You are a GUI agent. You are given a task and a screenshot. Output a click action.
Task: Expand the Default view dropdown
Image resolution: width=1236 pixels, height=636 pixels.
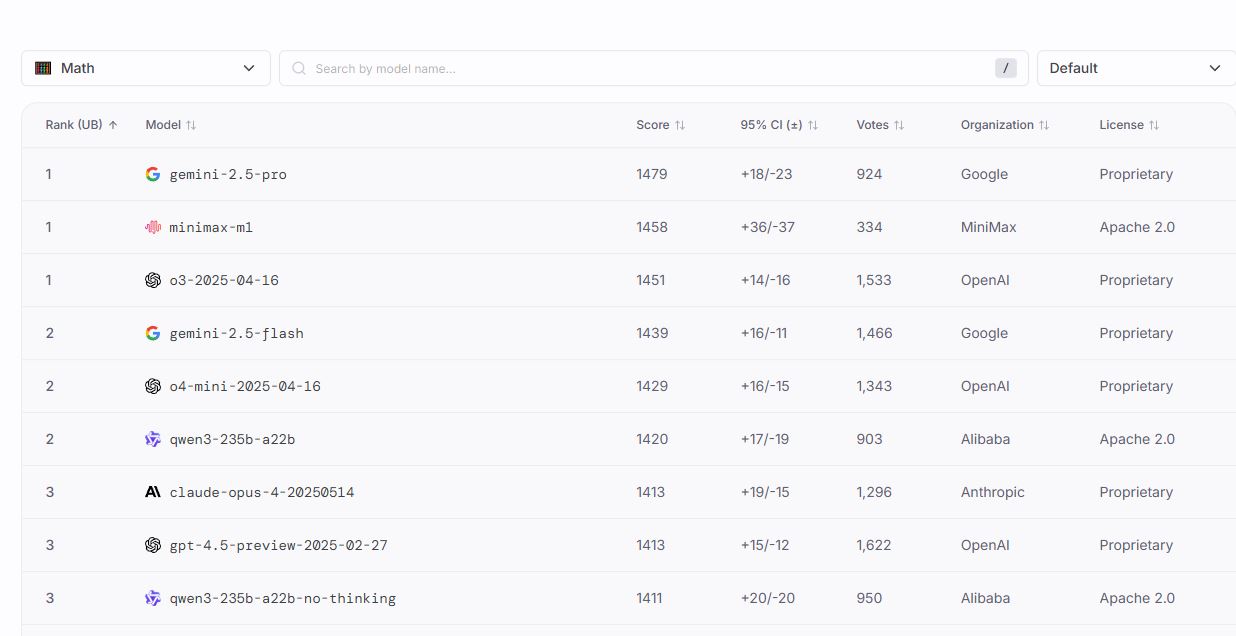[1136, 68]
